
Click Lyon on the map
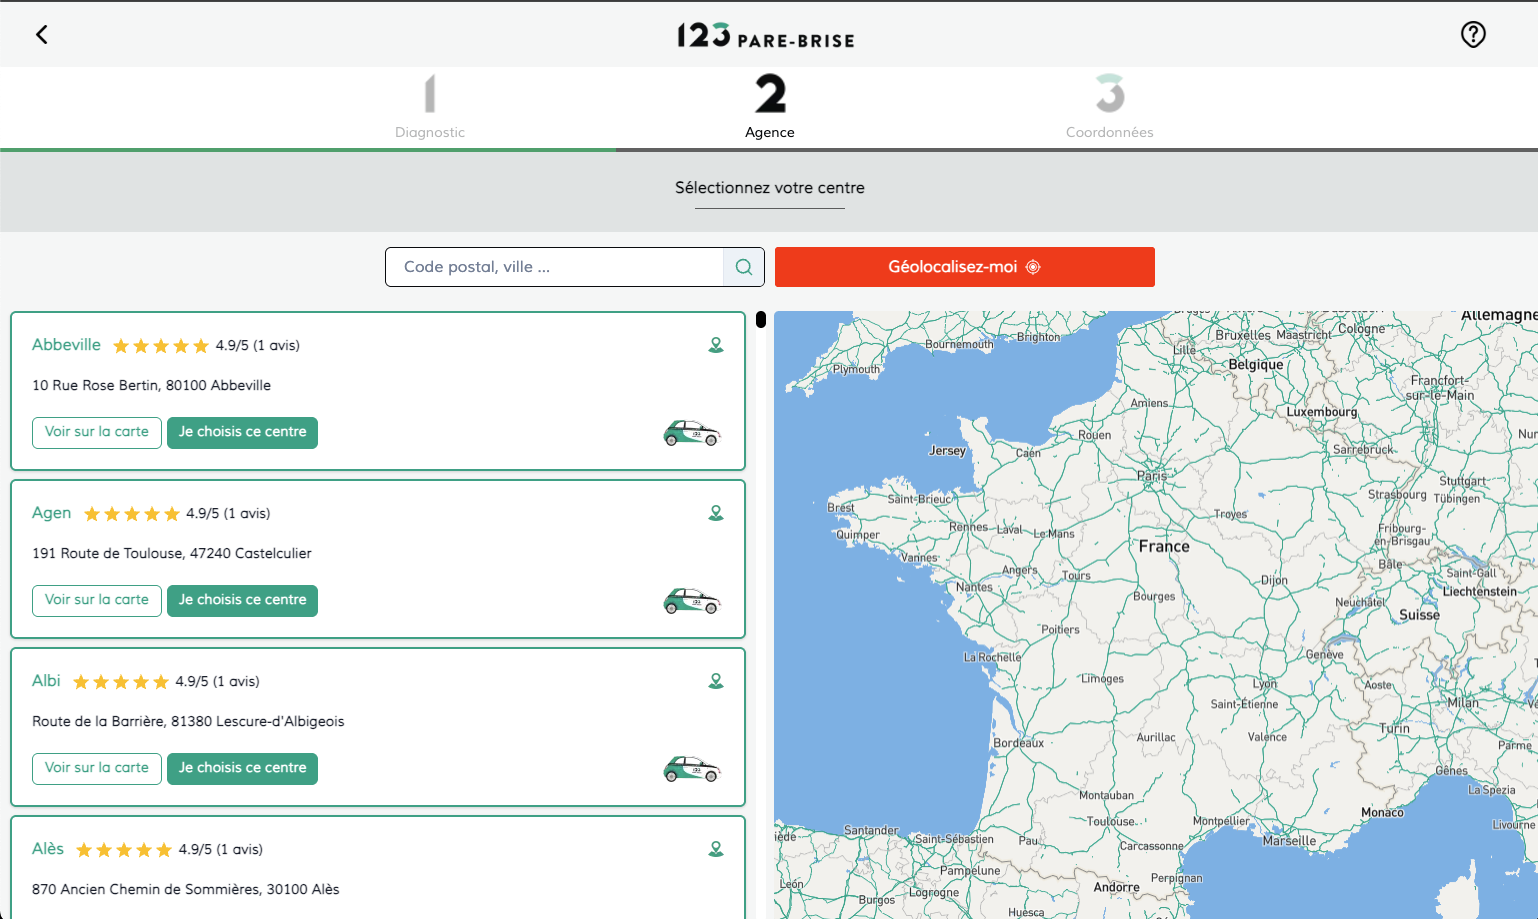pyautogui.click(x=1265, y=684)
